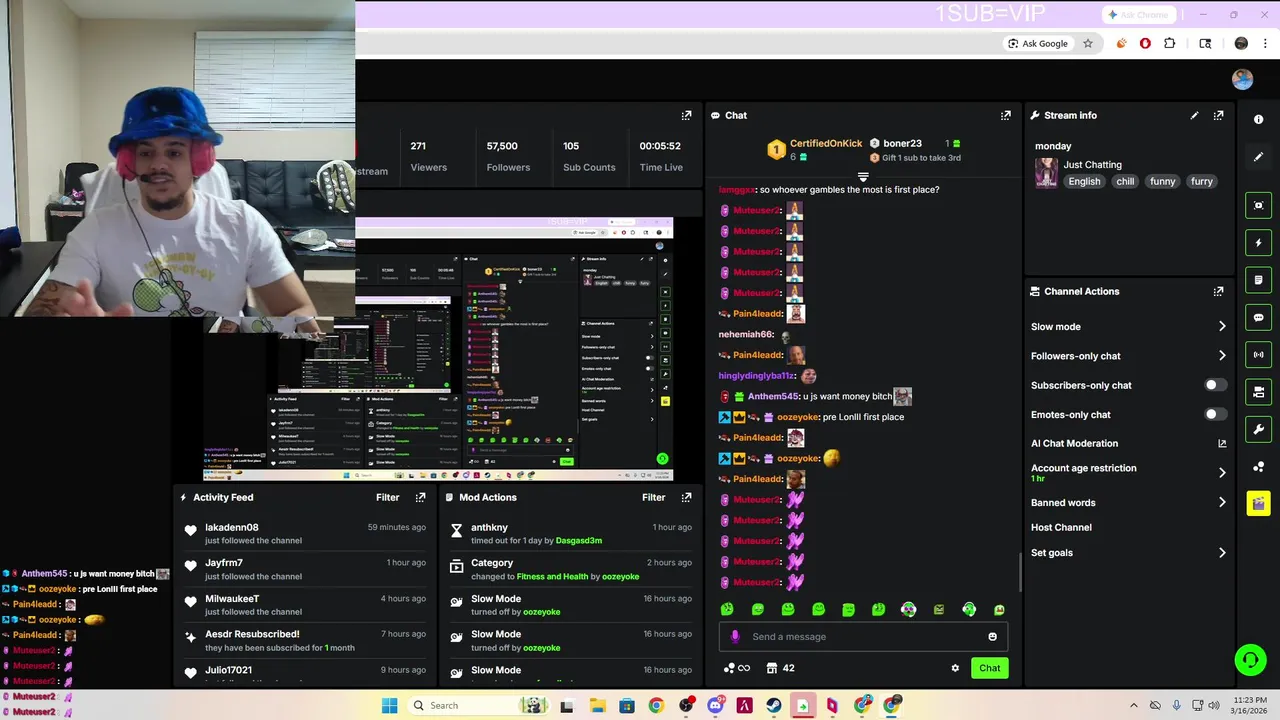Click the channel points infinity icon
Viewport: 1280px width, 720px height.
(x=736, y=668)
